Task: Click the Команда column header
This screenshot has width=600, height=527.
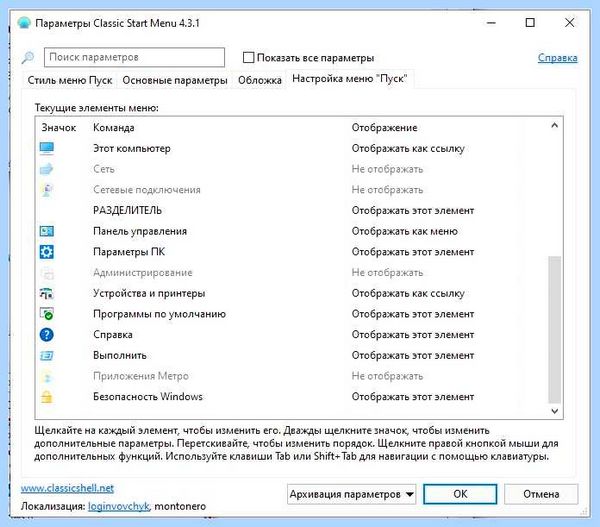Action: point(113,127)
